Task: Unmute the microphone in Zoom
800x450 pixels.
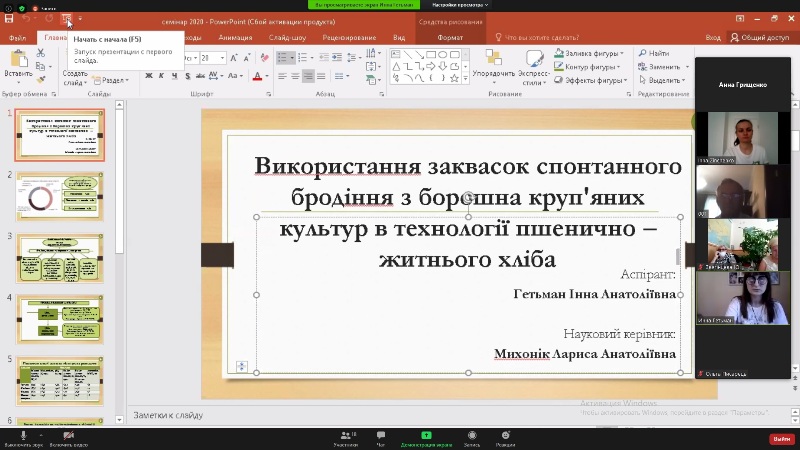Action: [23, 437]
